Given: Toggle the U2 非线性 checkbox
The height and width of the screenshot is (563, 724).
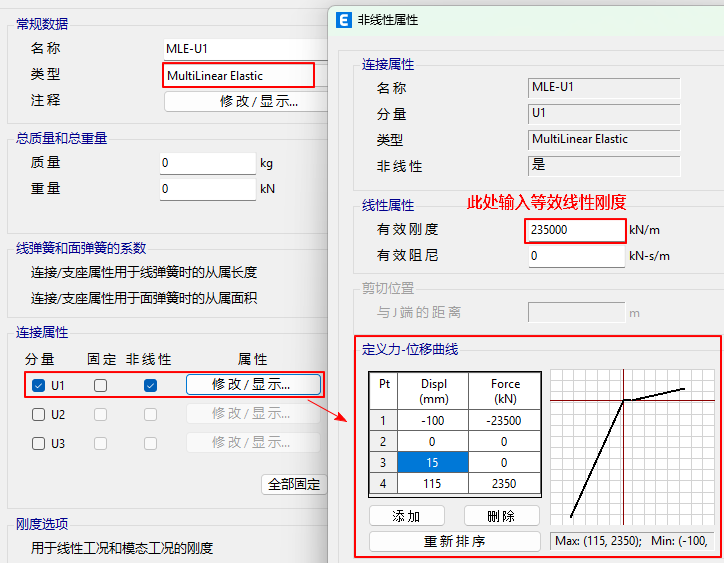Looking at the screenshot, I should [x=150, y=414].
